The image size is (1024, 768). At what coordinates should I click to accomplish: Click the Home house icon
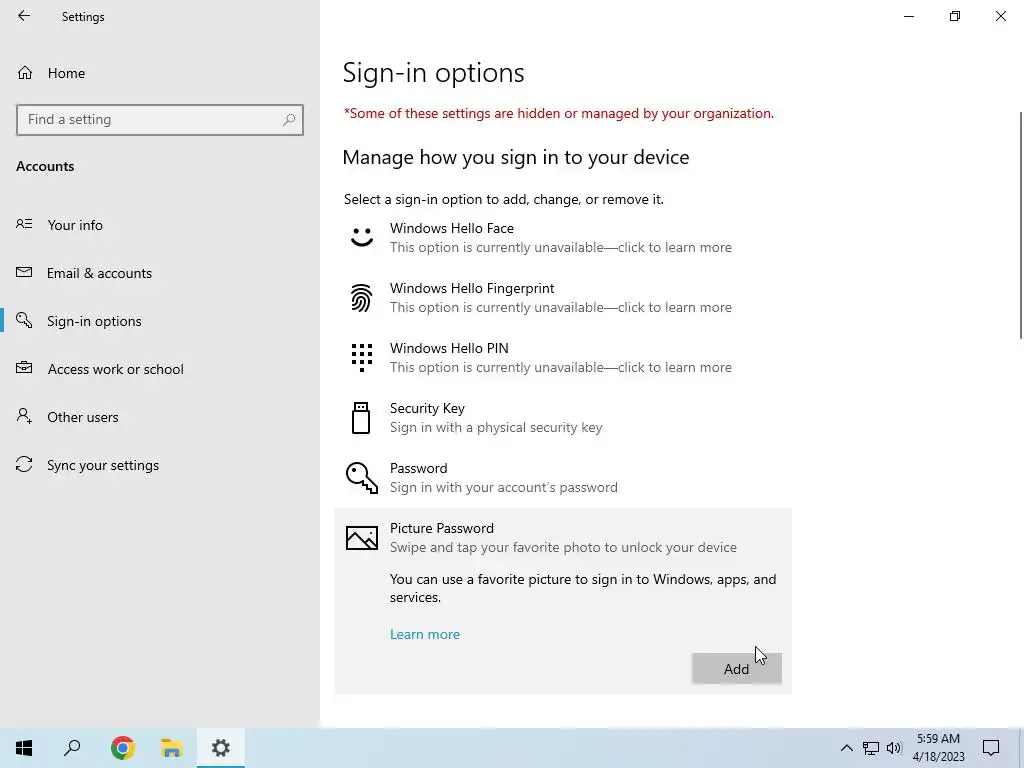coord(25,72)
